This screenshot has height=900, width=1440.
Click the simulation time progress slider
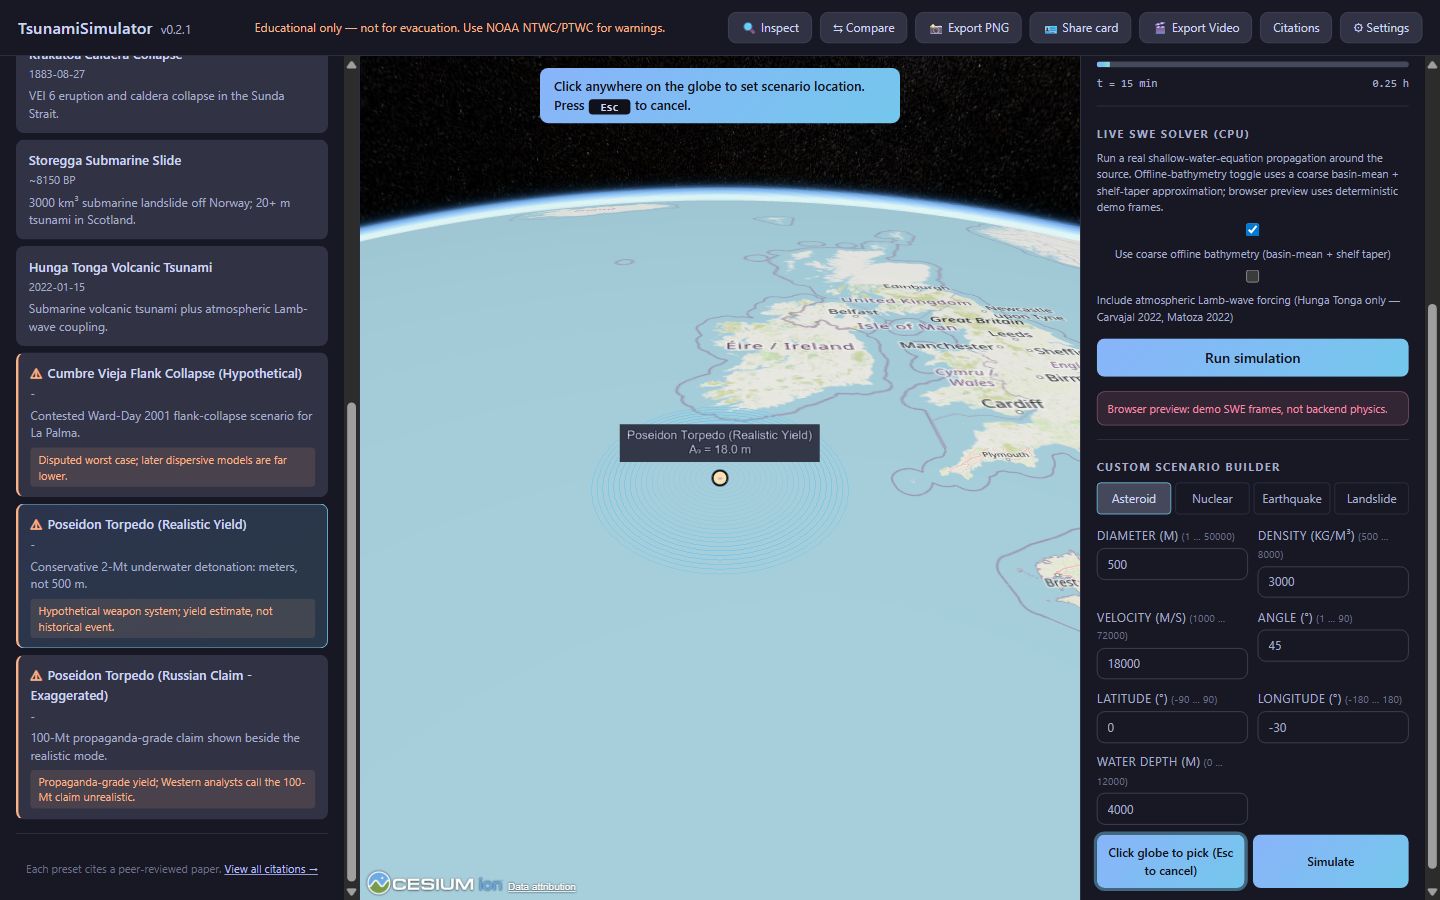tap(1252, 64)
